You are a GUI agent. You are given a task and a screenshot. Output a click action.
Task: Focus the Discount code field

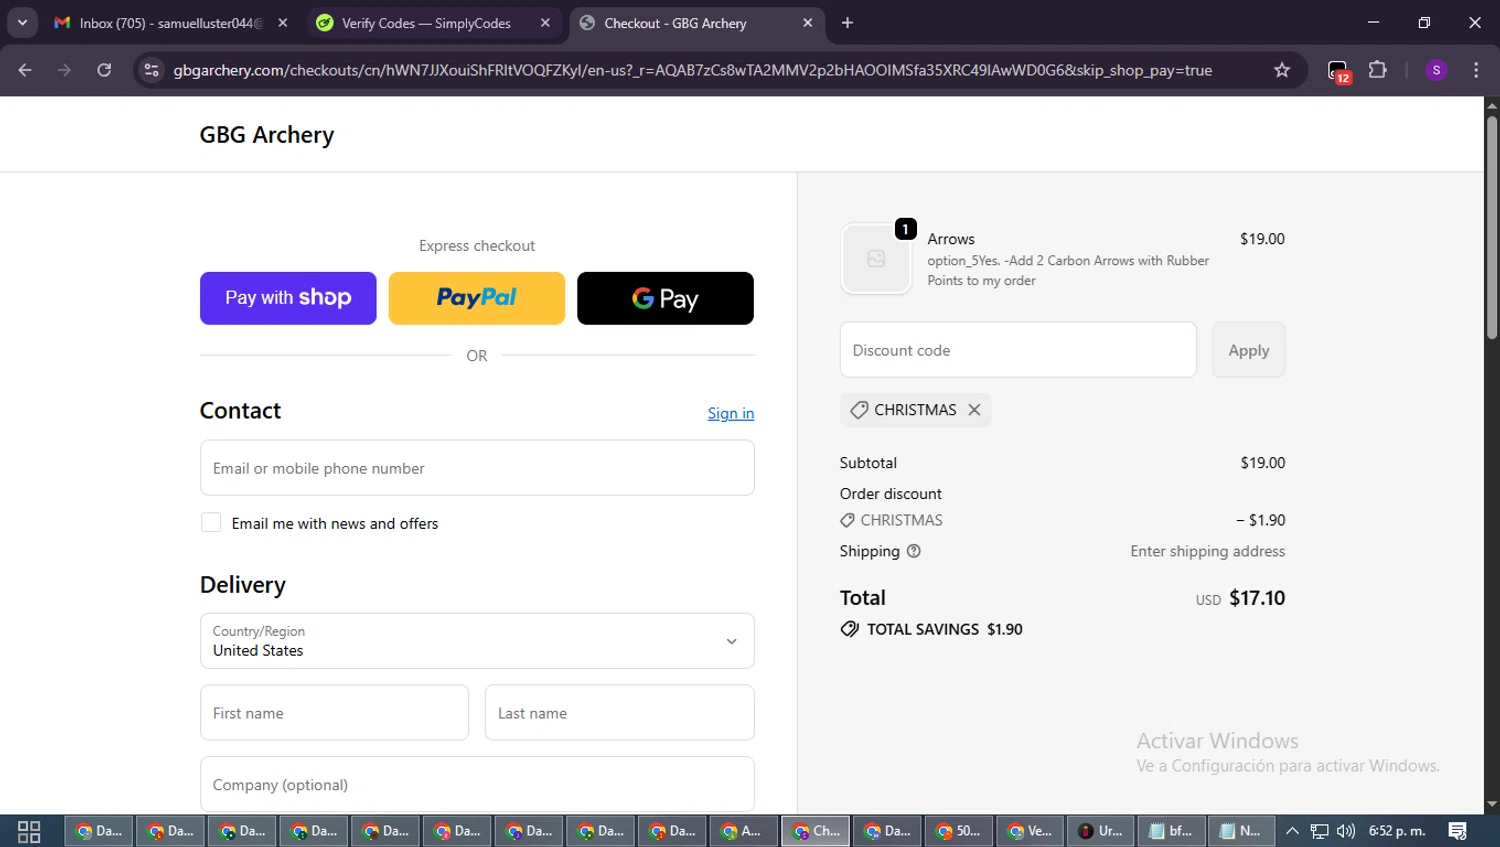tap(1018, 350)
